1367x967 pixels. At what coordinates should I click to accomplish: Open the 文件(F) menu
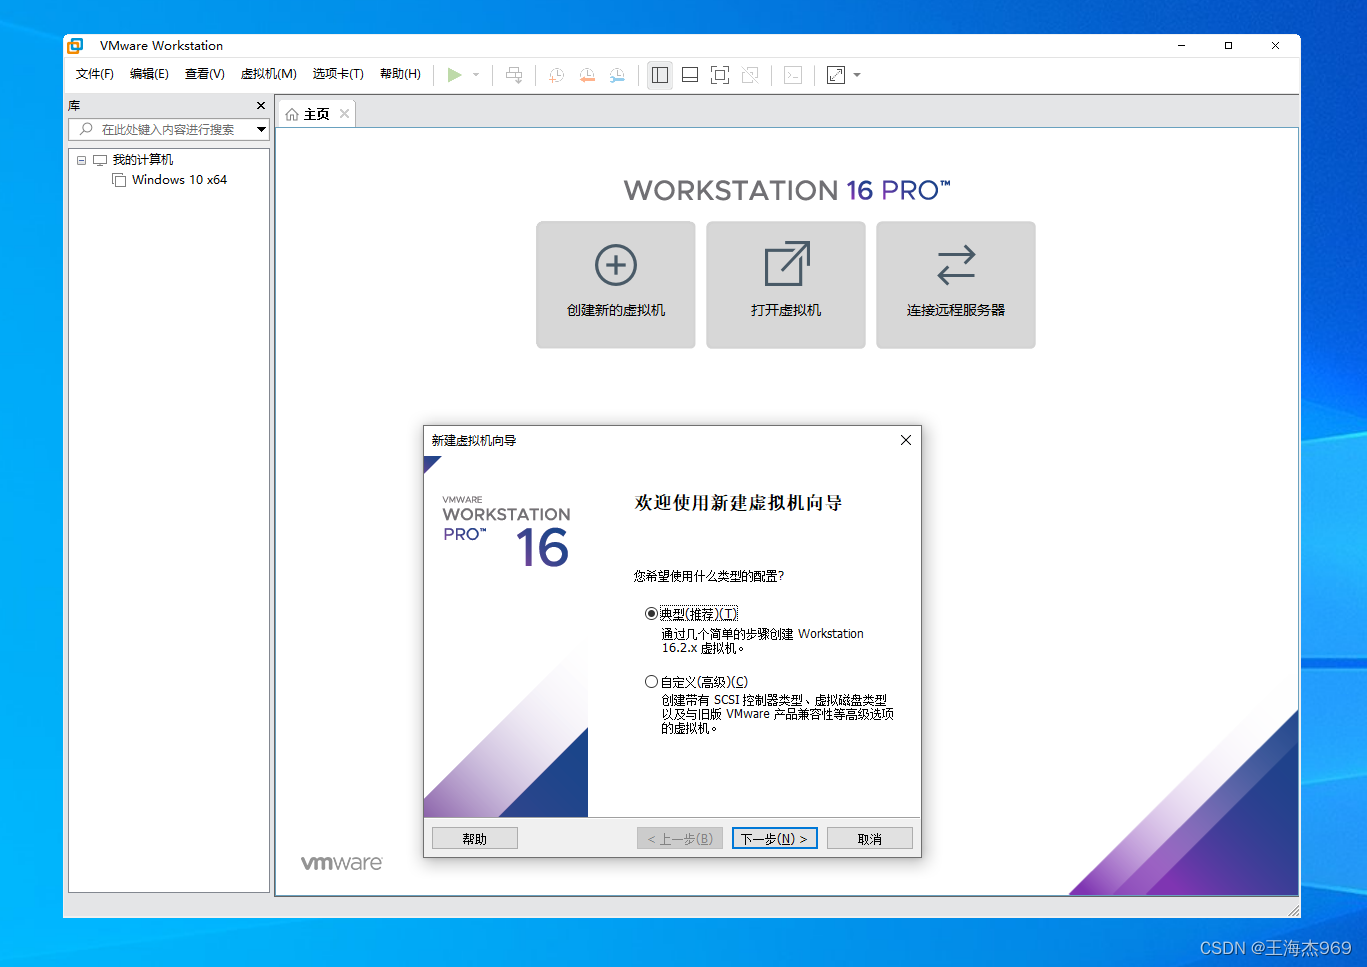pos(95,74)
